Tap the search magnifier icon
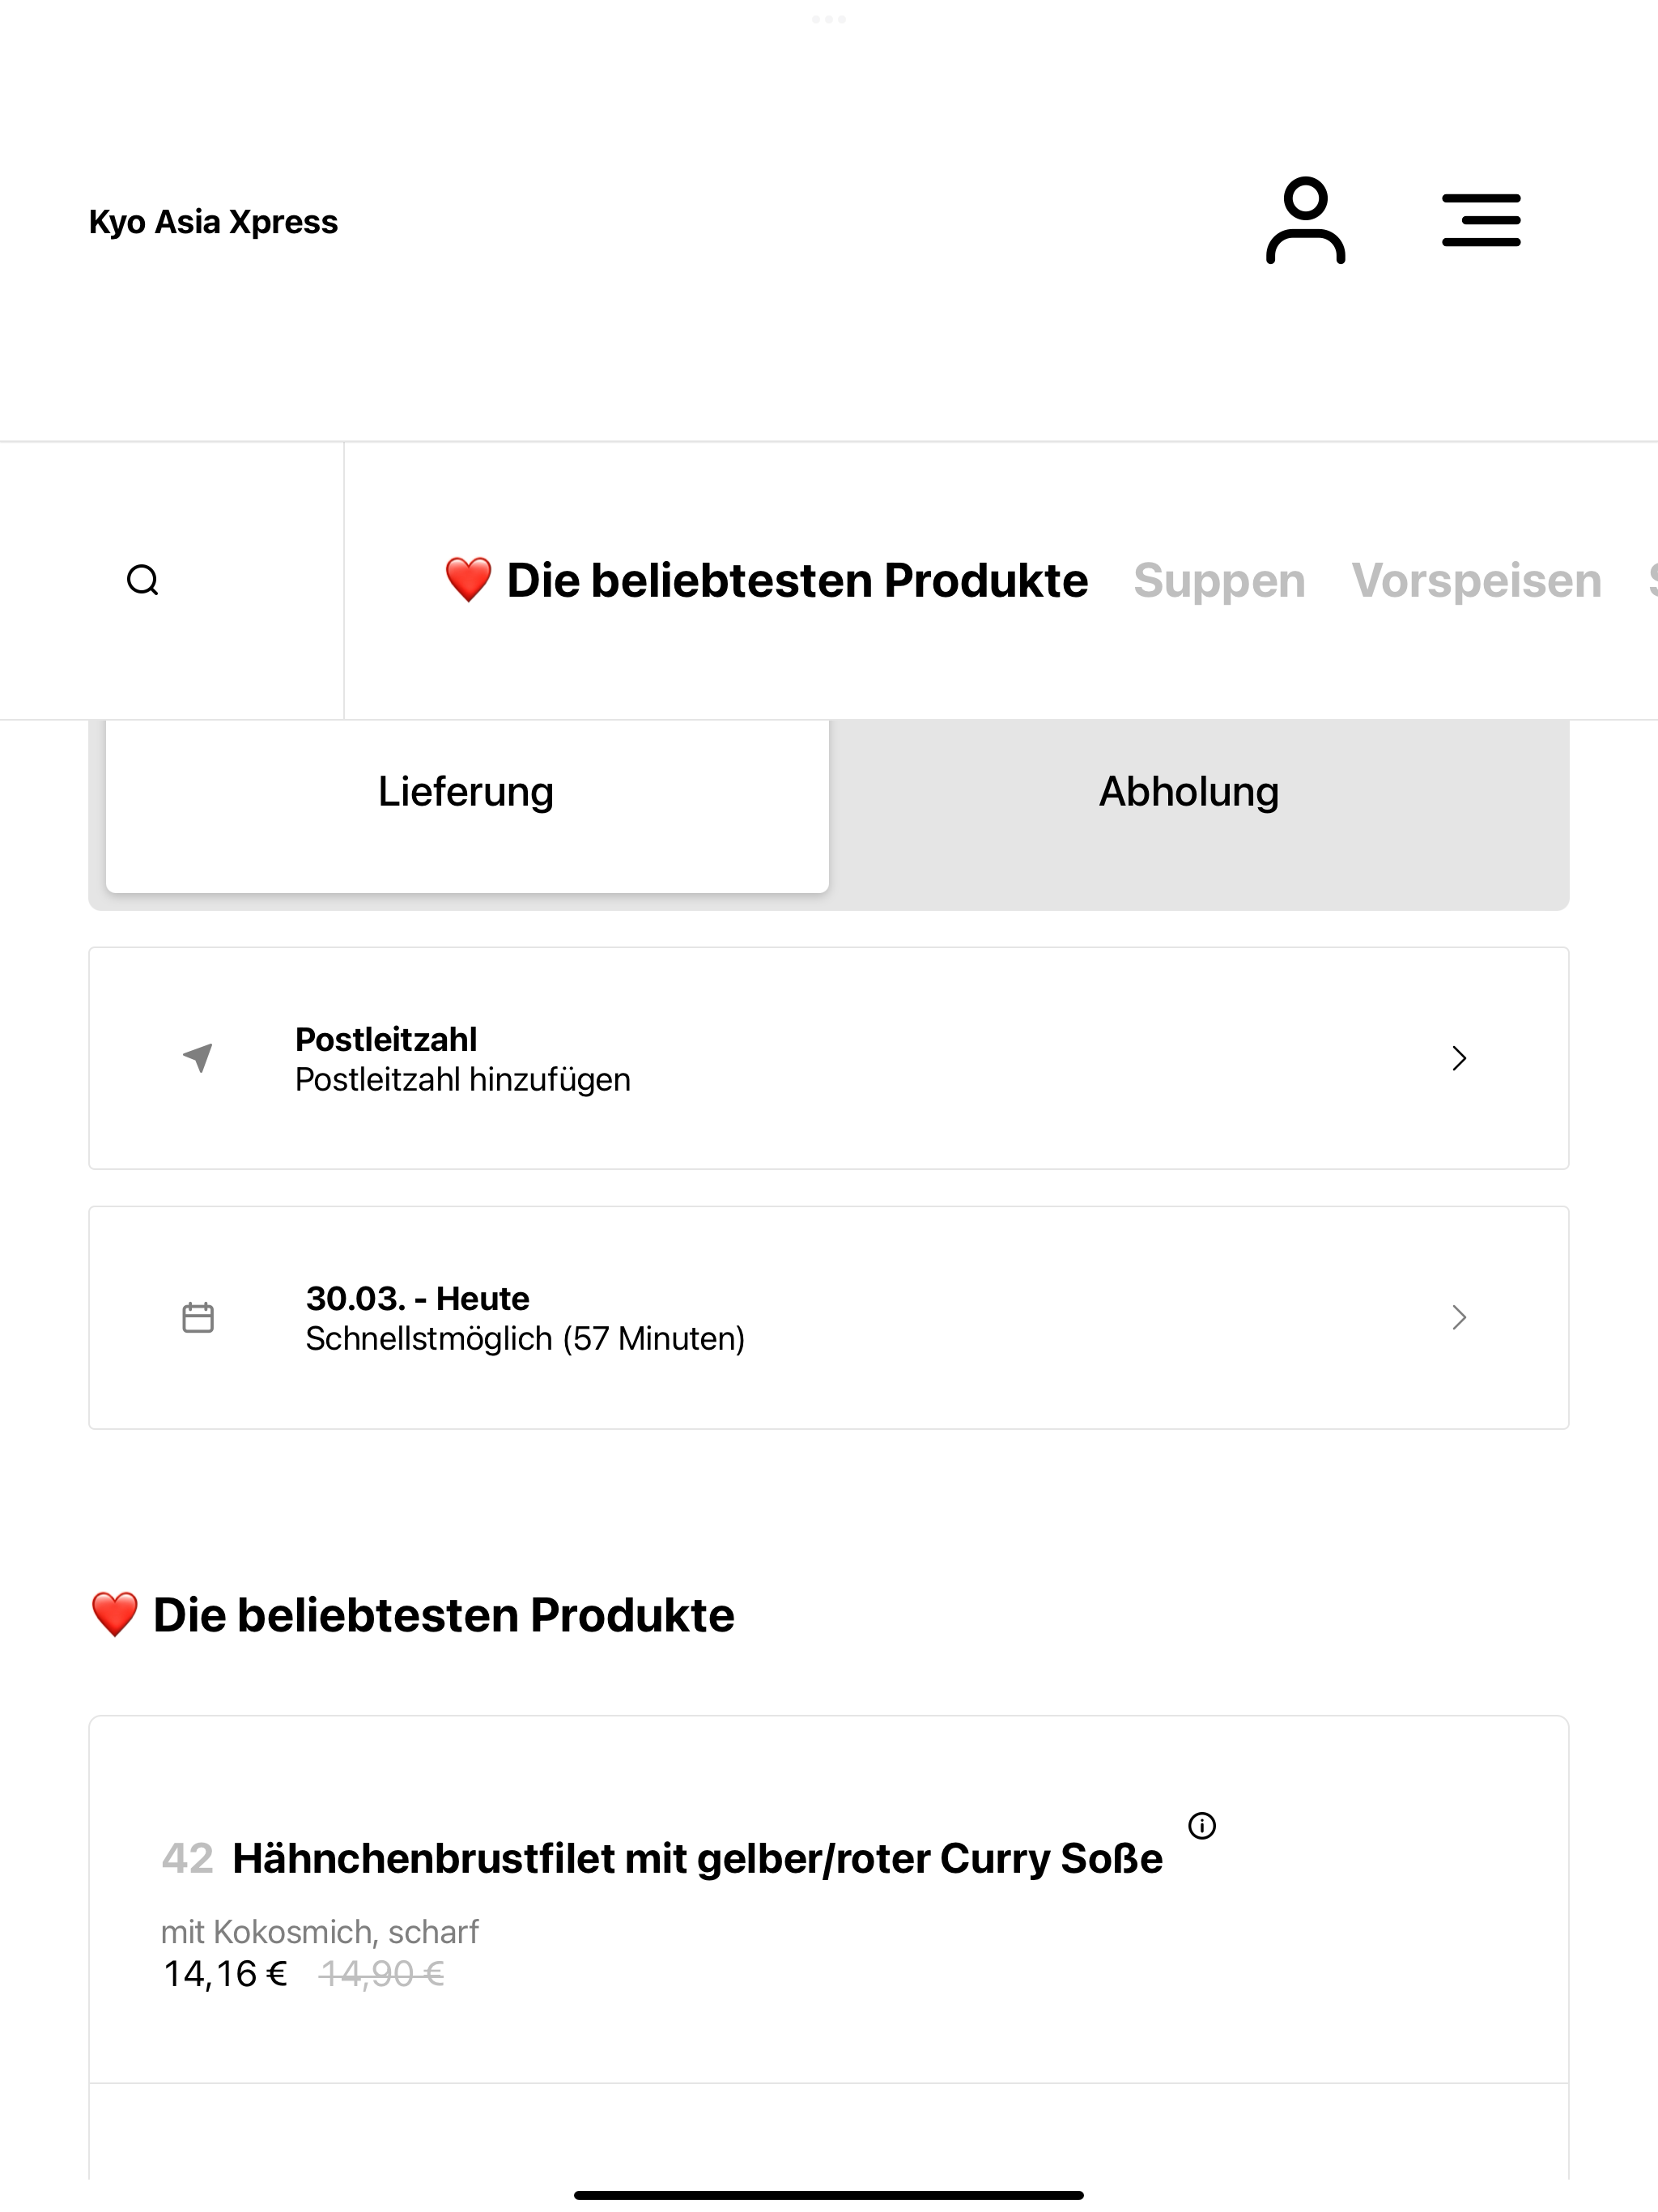Viewport: 1658px width, 2212px height. tap(143, 580)
